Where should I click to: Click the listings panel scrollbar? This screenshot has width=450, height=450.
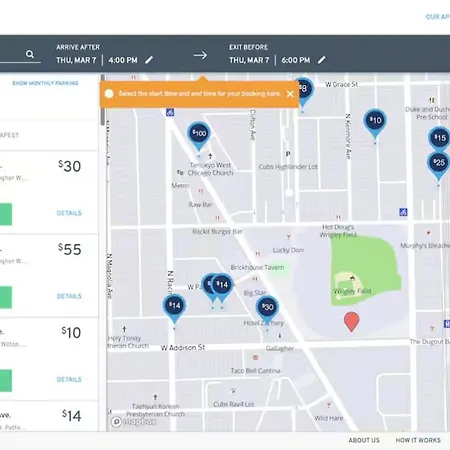coord(103,100)
